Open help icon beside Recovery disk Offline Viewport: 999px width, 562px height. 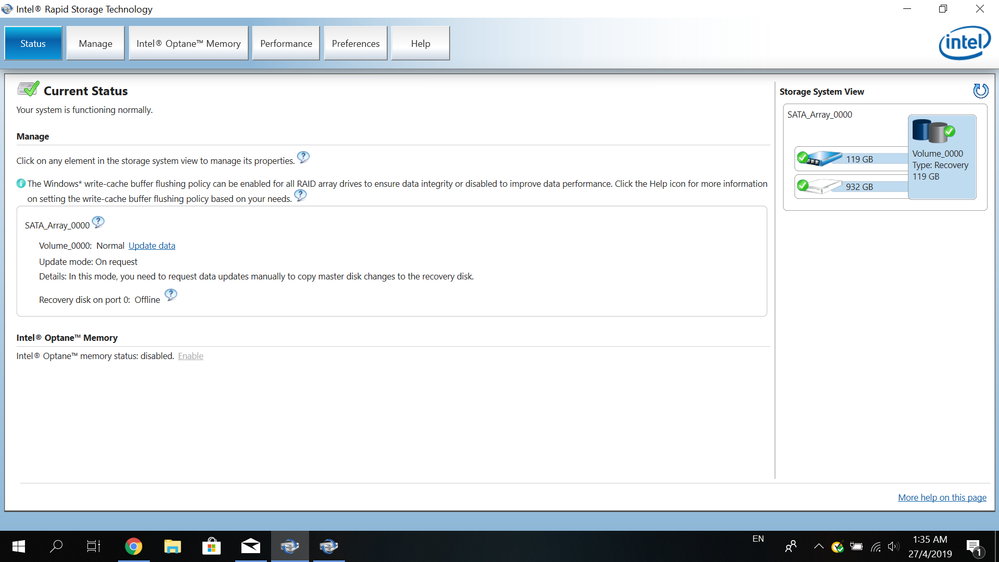coord(171,294)
